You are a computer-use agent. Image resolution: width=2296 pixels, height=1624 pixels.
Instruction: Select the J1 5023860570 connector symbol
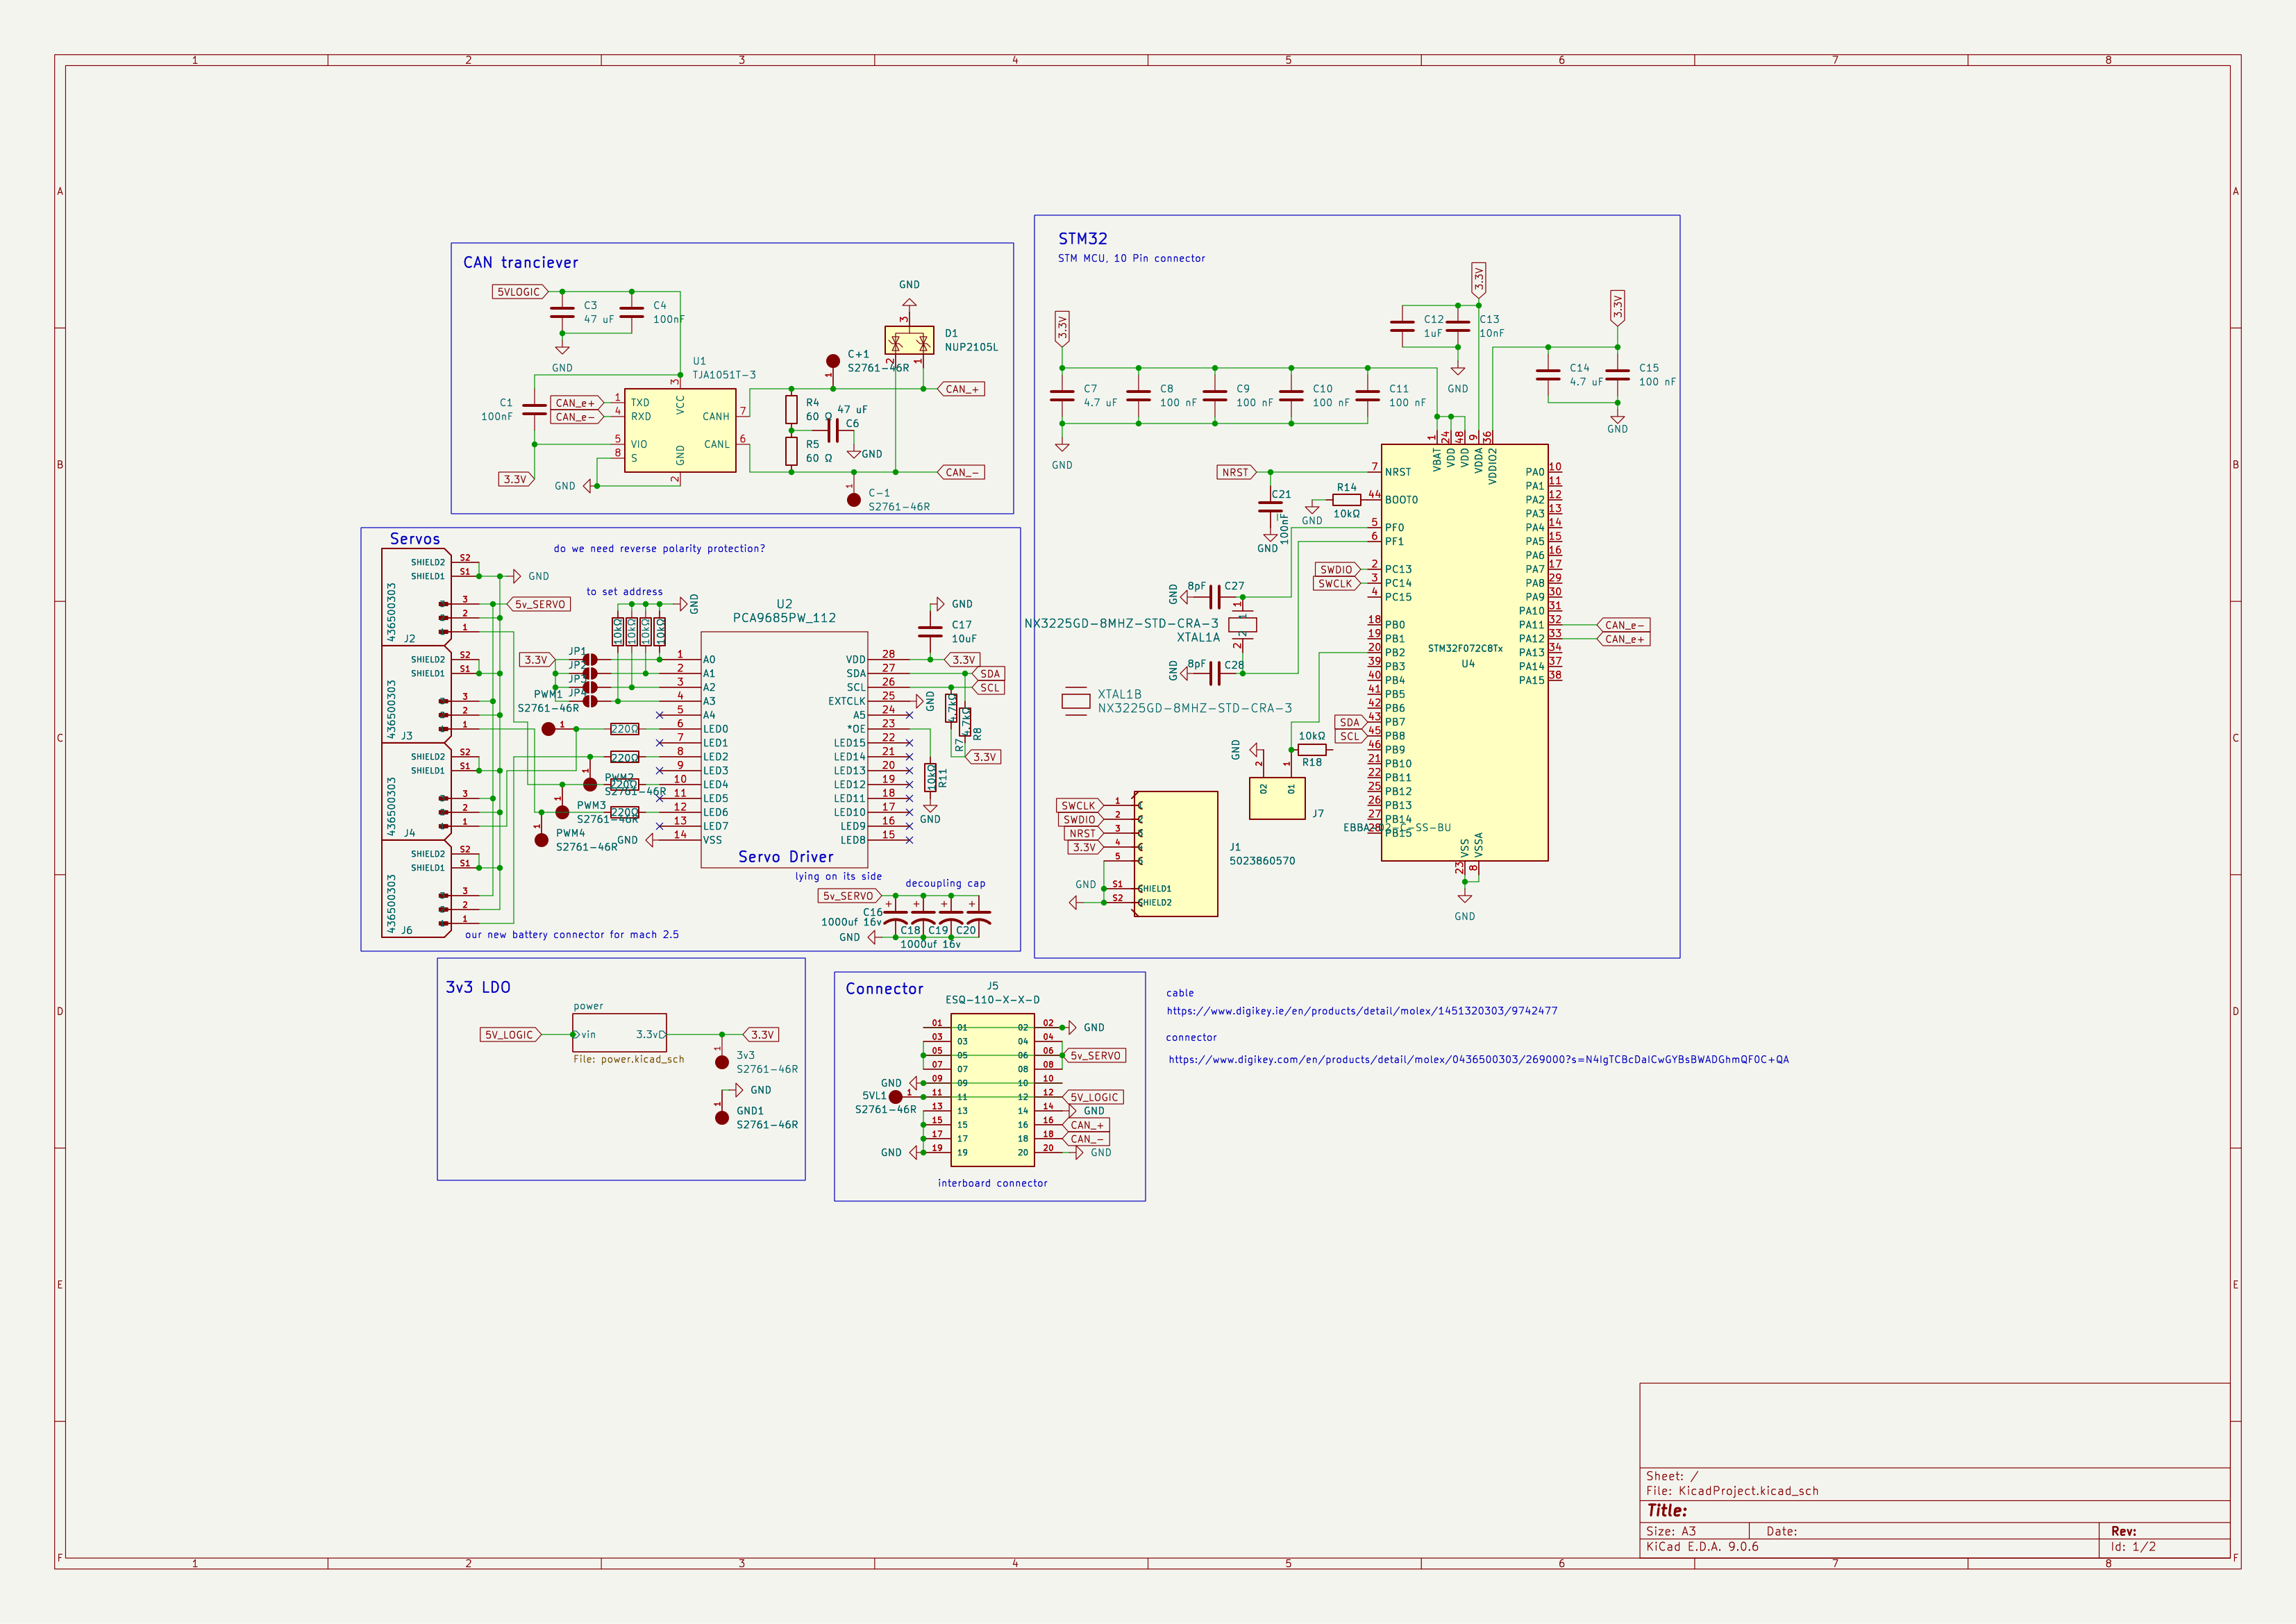pos(1177,854)
